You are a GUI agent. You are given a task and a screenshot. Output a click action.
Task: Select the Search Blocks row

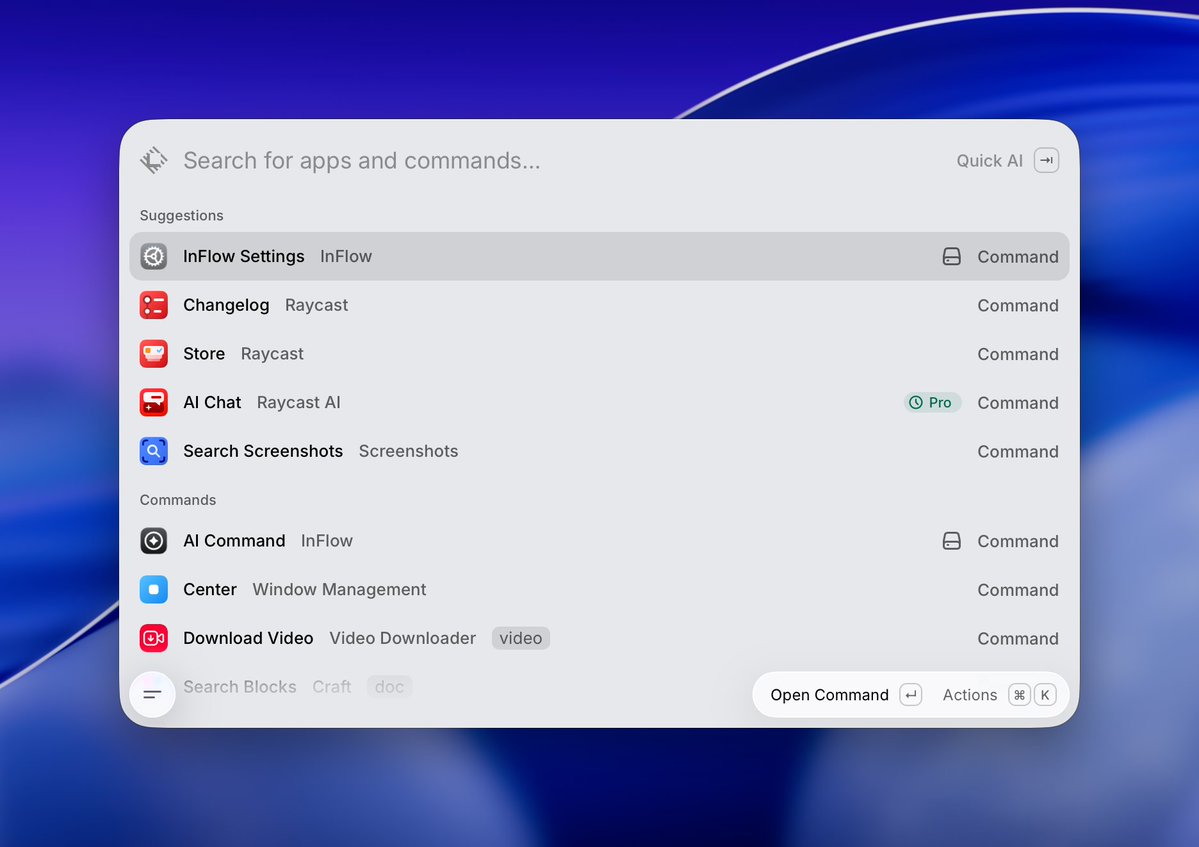click(x=599, y=686)
